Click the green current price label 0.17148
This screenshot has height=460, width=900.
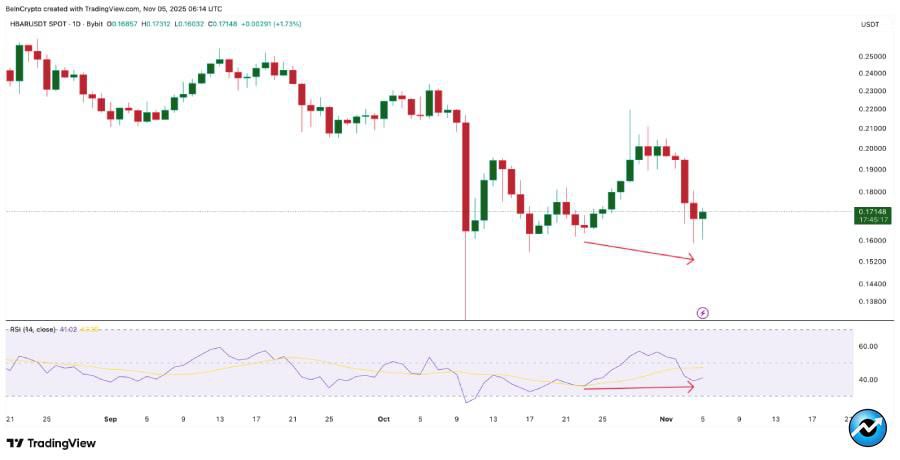869,212
